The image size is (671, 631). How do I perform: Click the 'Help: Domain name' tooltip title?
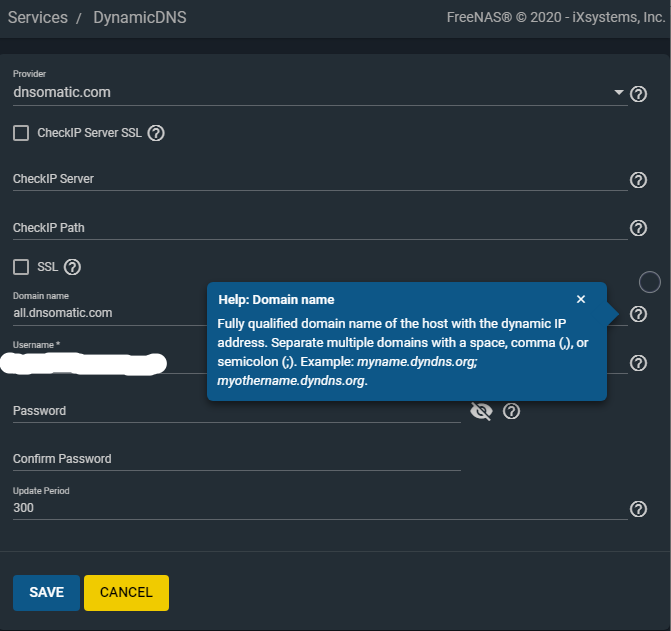276,299
